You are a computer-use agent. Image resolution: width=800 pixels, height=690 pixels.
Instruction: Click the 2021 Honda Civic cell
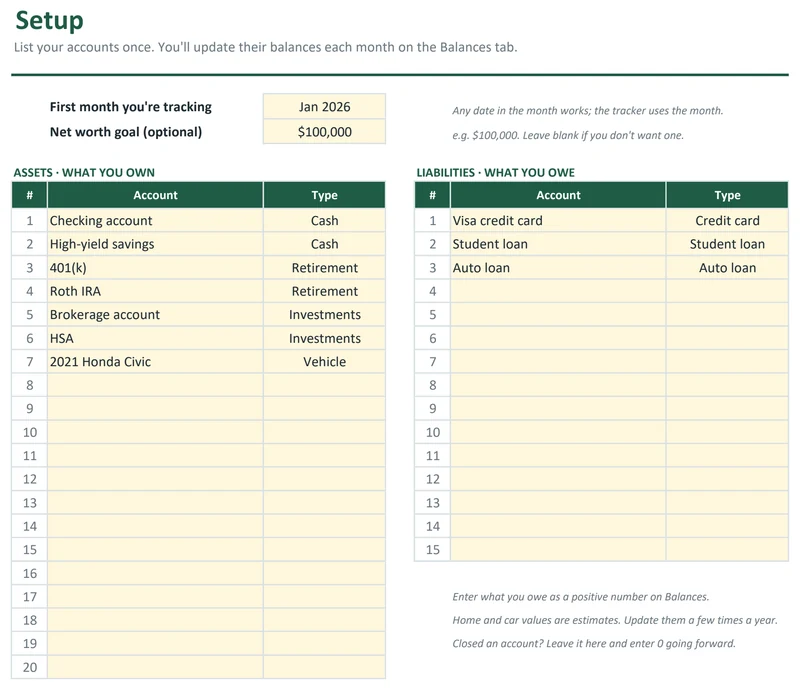tap(155, 361)
